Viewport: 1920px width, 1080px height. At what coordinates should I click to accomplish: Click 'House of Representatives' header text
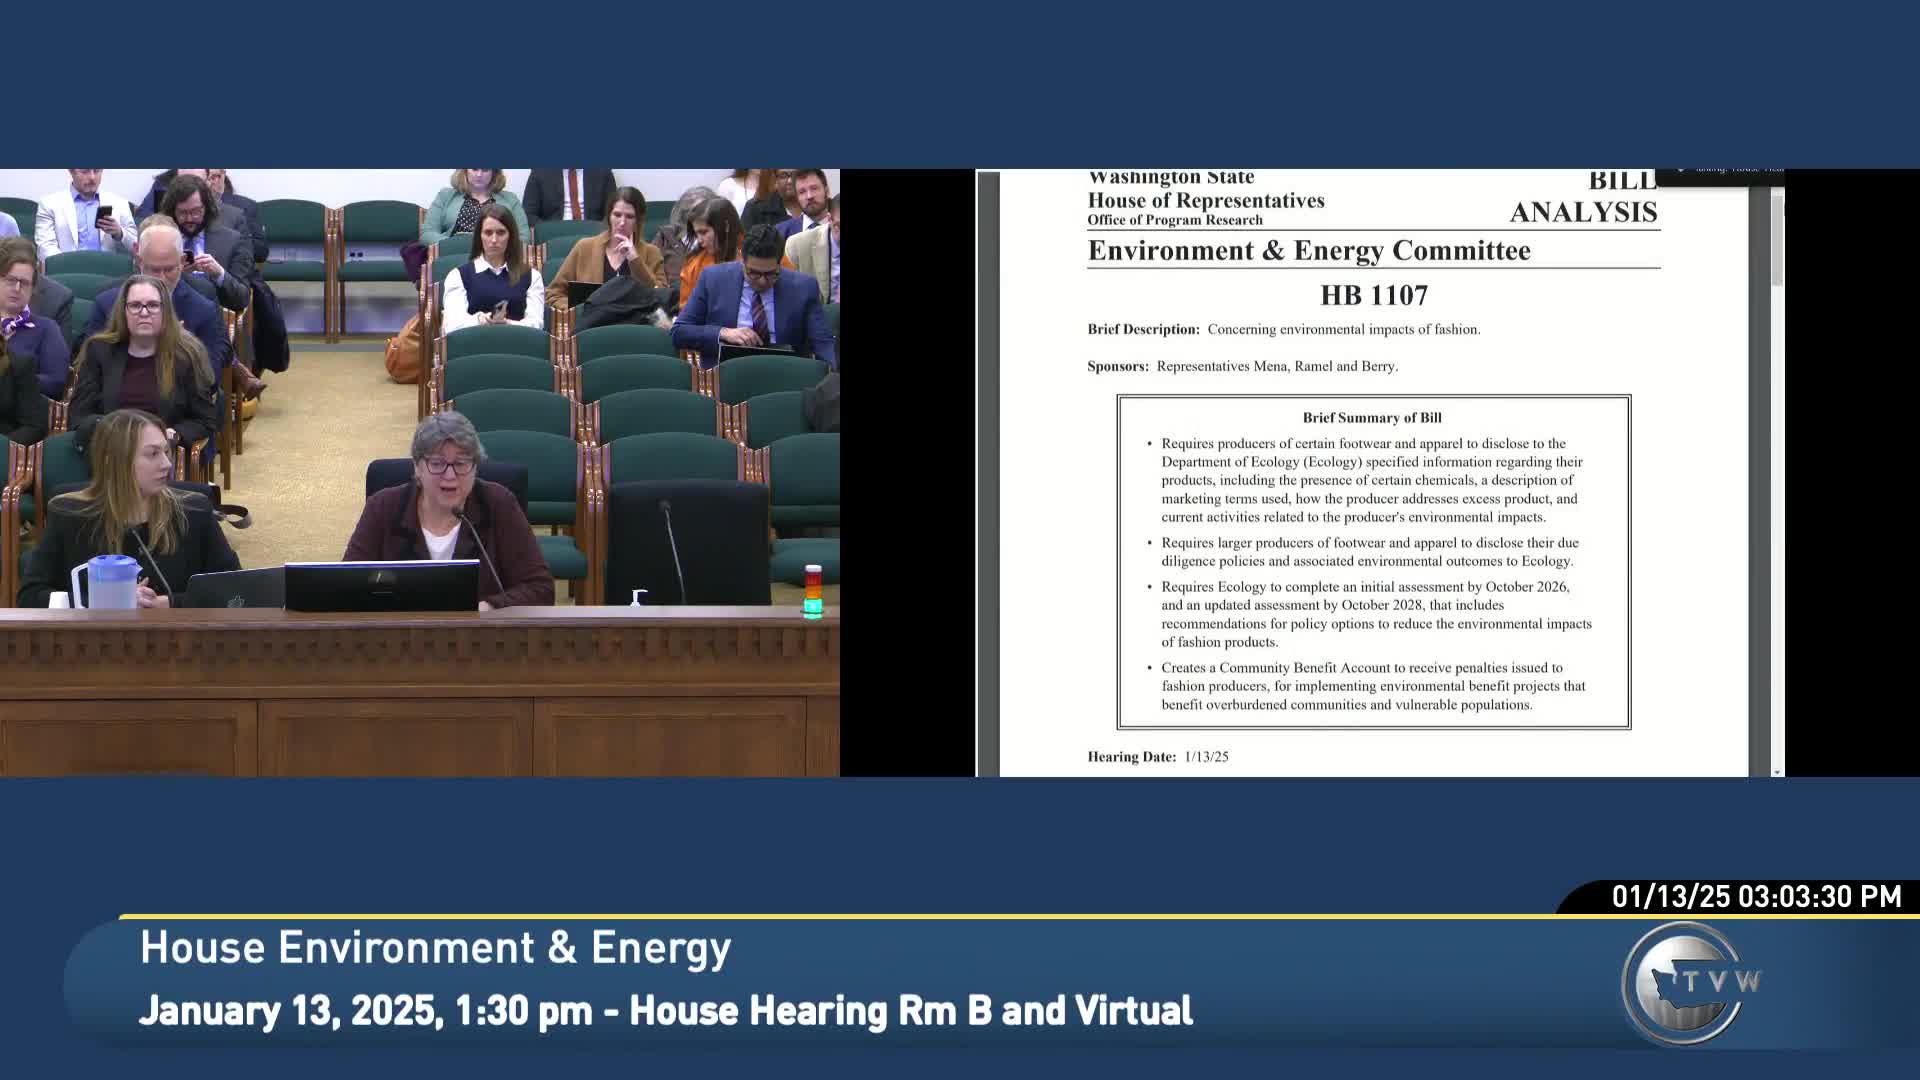(1206, 200)
